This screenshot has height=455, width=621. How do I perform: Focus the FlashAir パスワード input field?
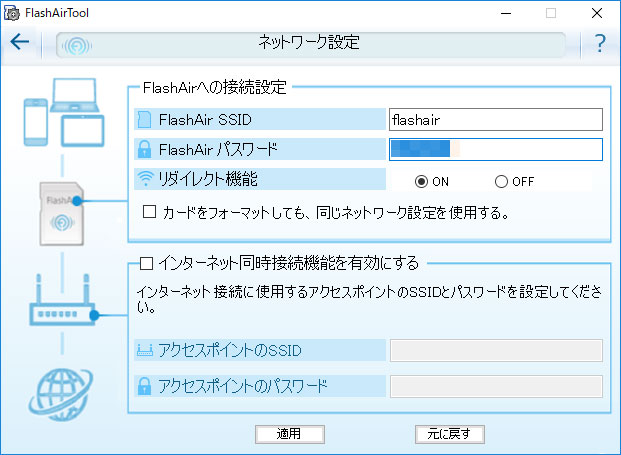[x=496, y=149]
